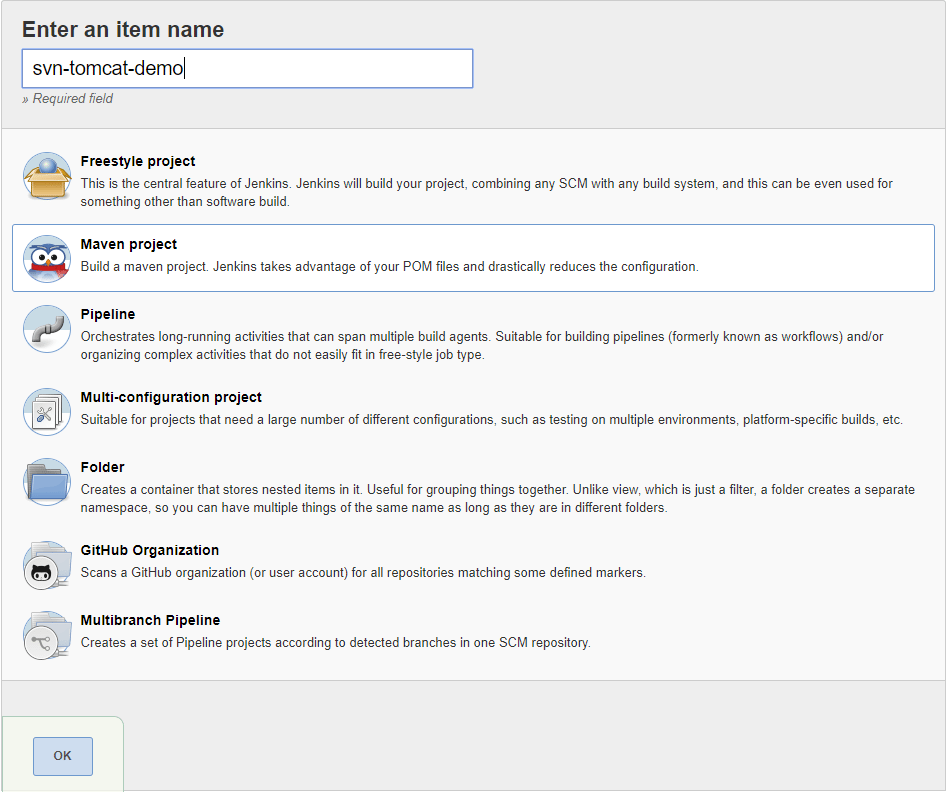This screenshot has width=946, height=792.
Task: Click the 'Enter an item name' heading
Action: tap(123, 30)
